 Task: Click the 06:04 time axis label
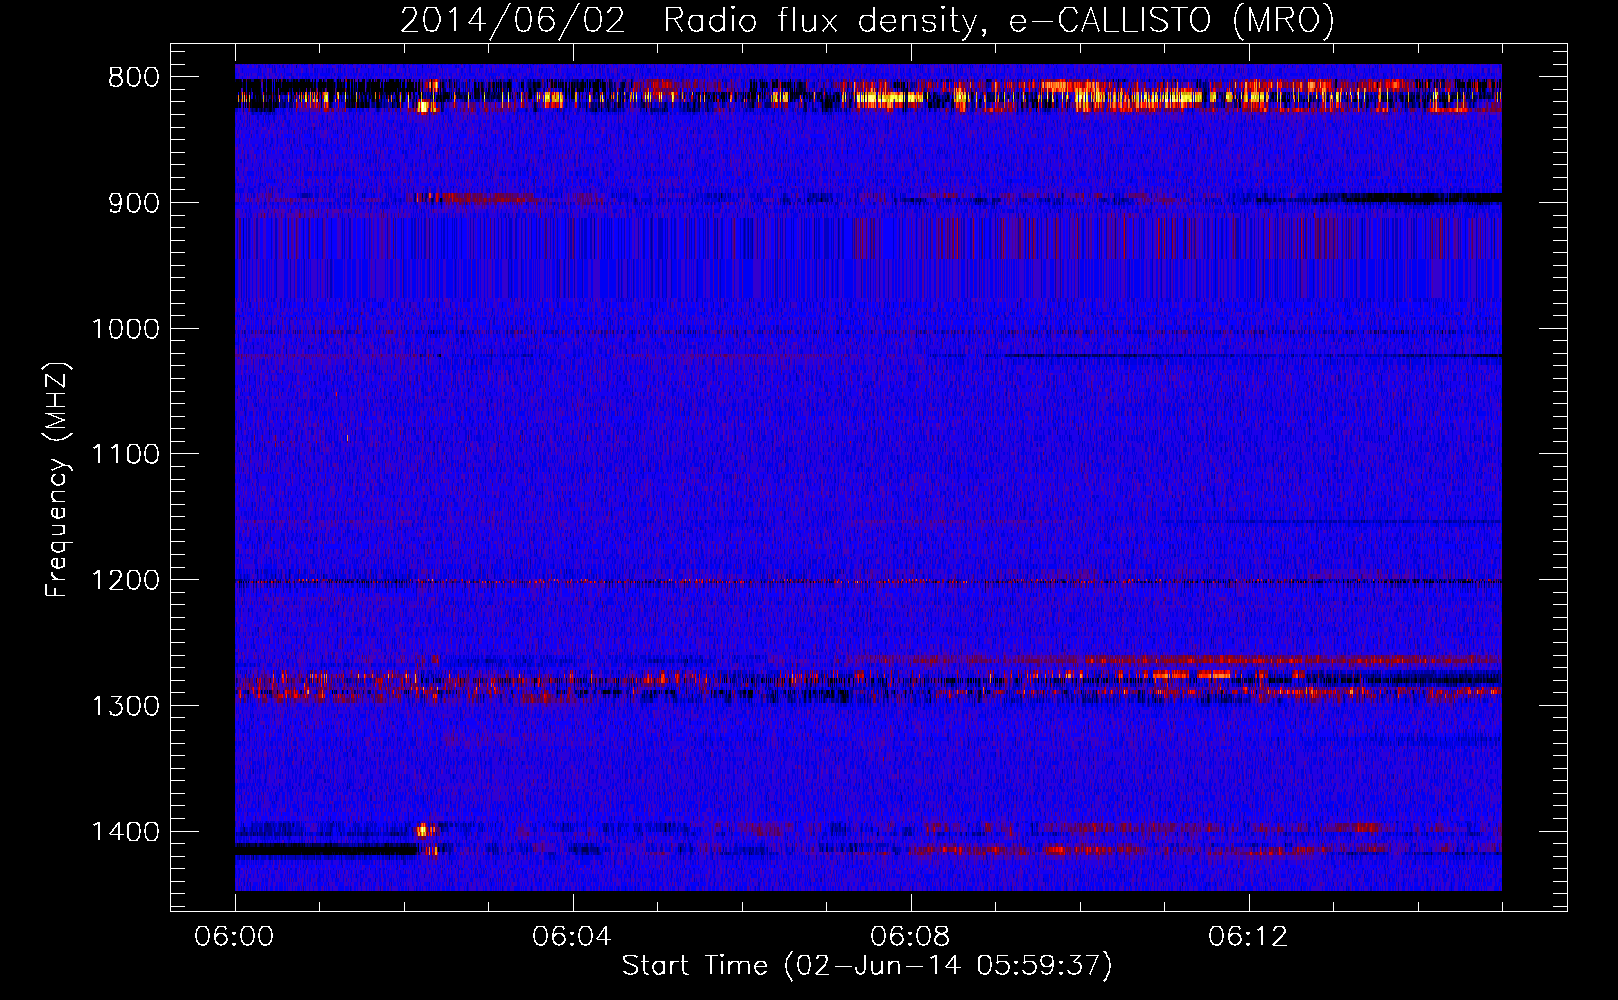click(572, 937)
